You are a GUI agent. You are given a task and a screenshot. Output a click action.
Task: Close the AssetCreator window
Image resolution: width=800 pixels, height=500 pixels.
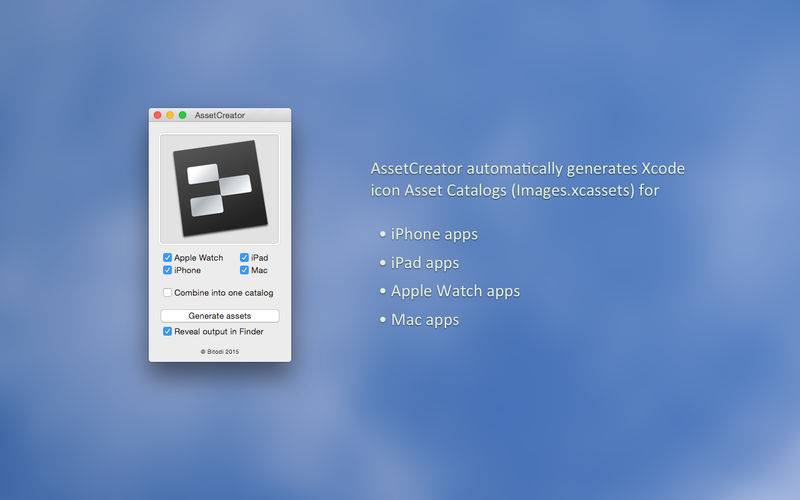[x=158, y=116]
